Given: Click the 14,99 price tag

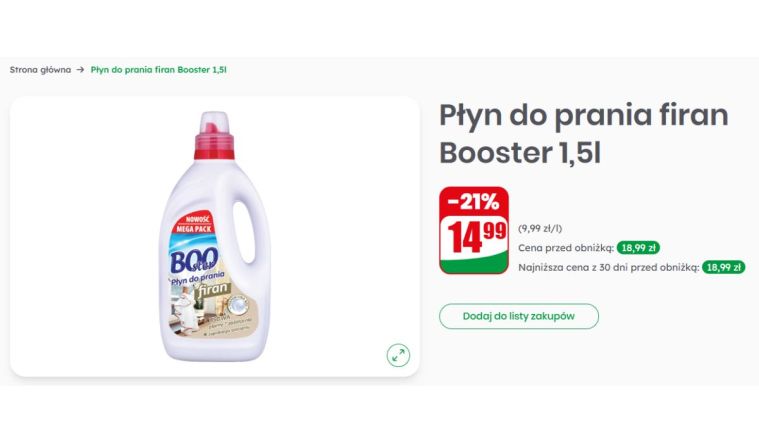Looking at the screenshot, I should click(474, 237).
